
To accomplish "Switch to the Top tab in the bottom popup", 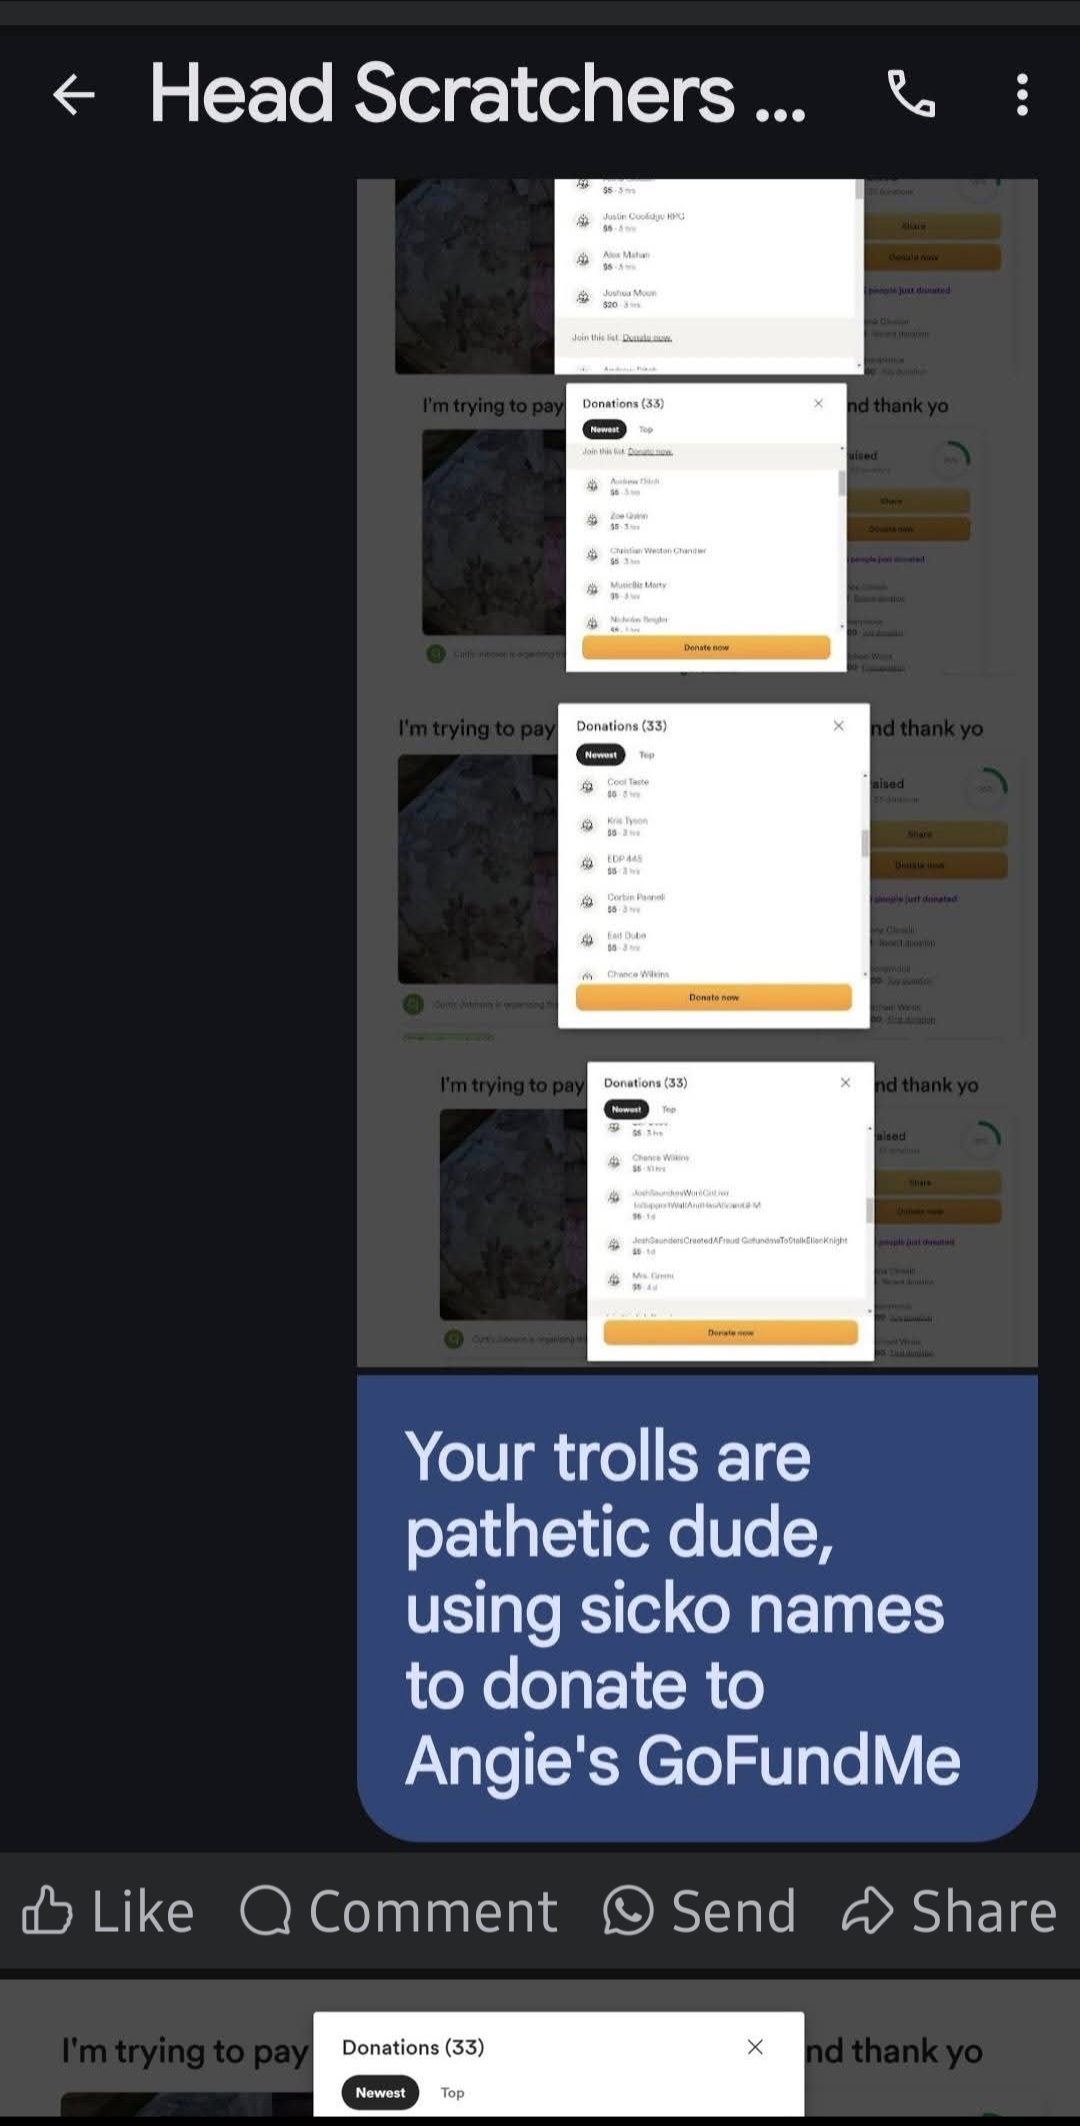I will [x=453, y=2092].
